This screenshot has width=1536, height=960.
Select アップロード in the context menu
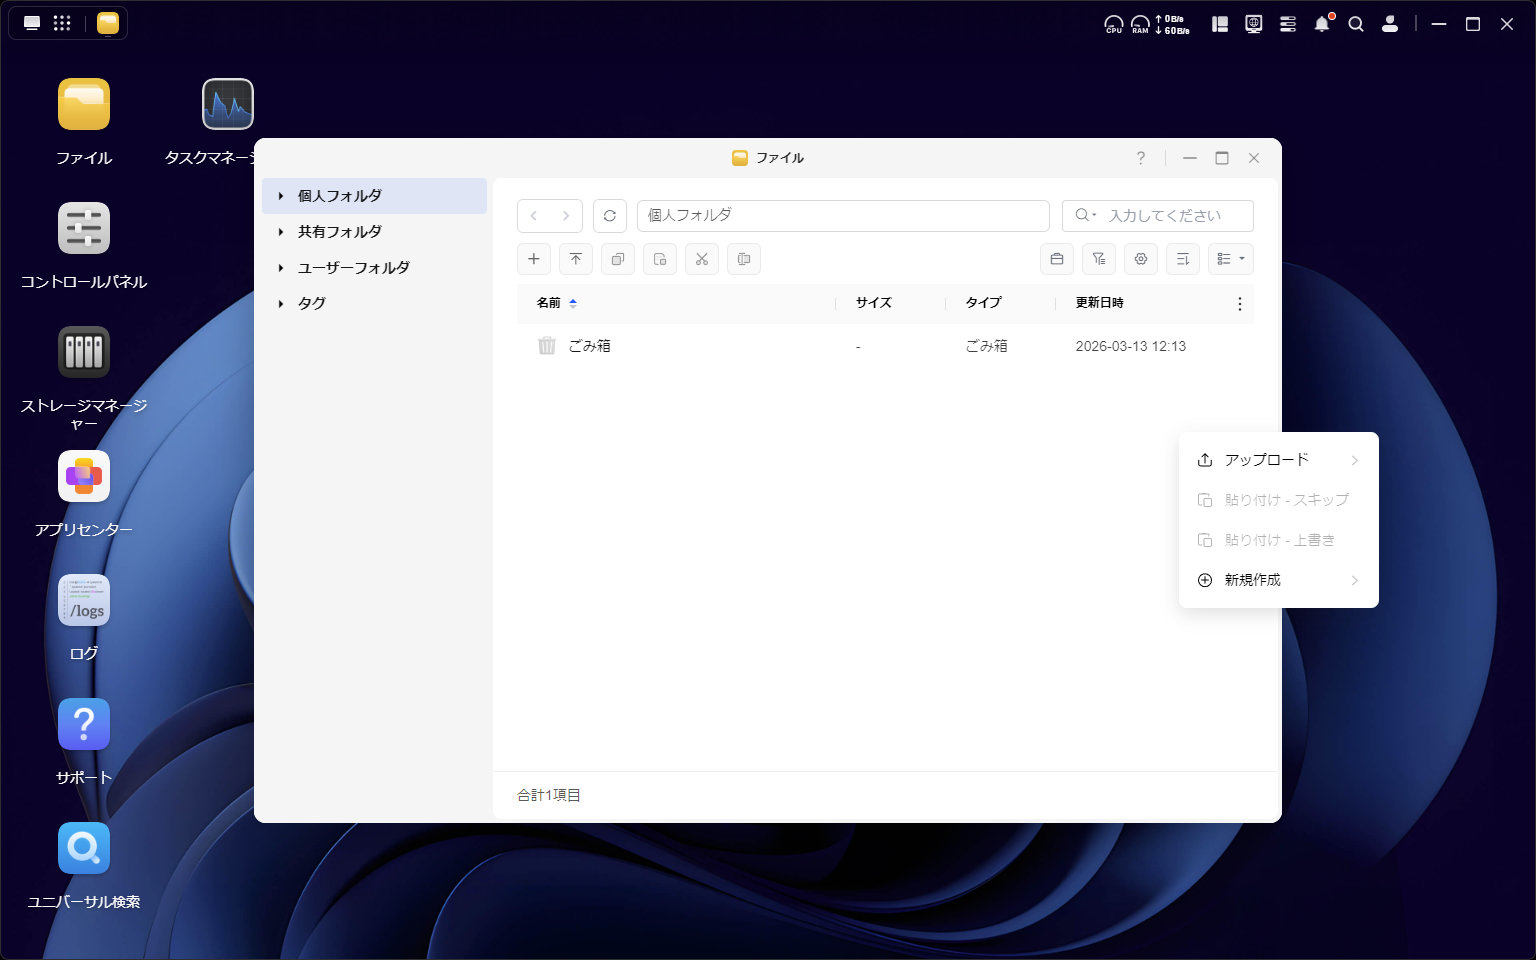1267,460
